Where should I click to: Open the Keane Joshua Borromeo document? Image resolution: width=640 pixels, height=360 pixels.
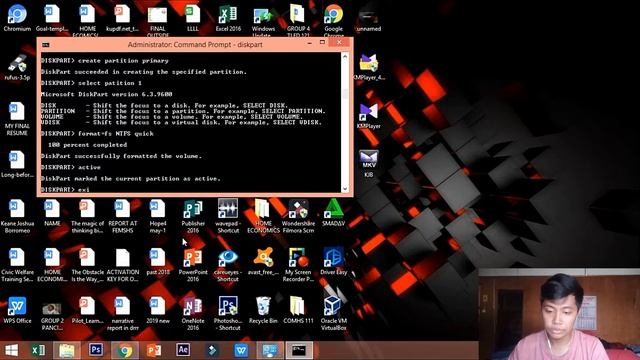click(x=17, y=216)
